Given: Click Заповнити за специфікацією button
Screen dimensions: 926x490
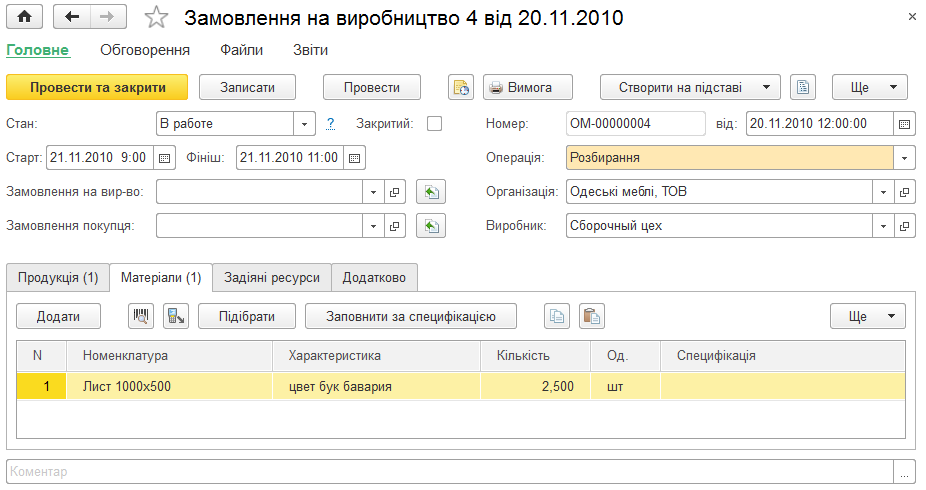Looking at the screenshot, I should (x=411, y=316).
